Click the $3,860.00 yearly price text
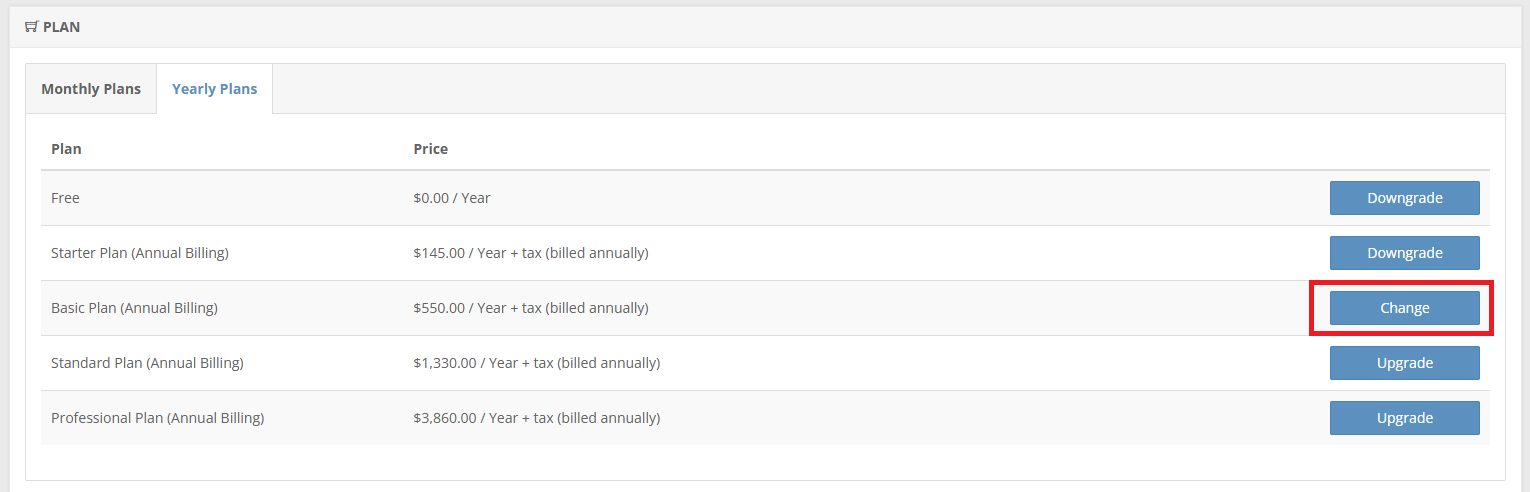Image resolution: width=1530 pixels, height=492 pixels. pyautogui.click(x=536, y=418)
